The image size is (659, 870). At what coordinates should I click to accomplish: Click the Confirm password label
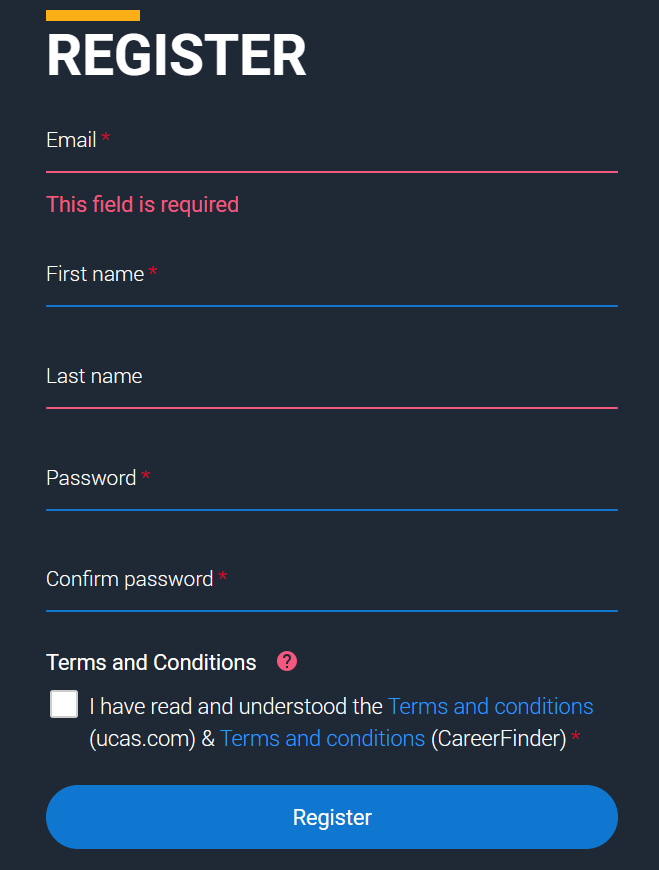pos(130,579)
